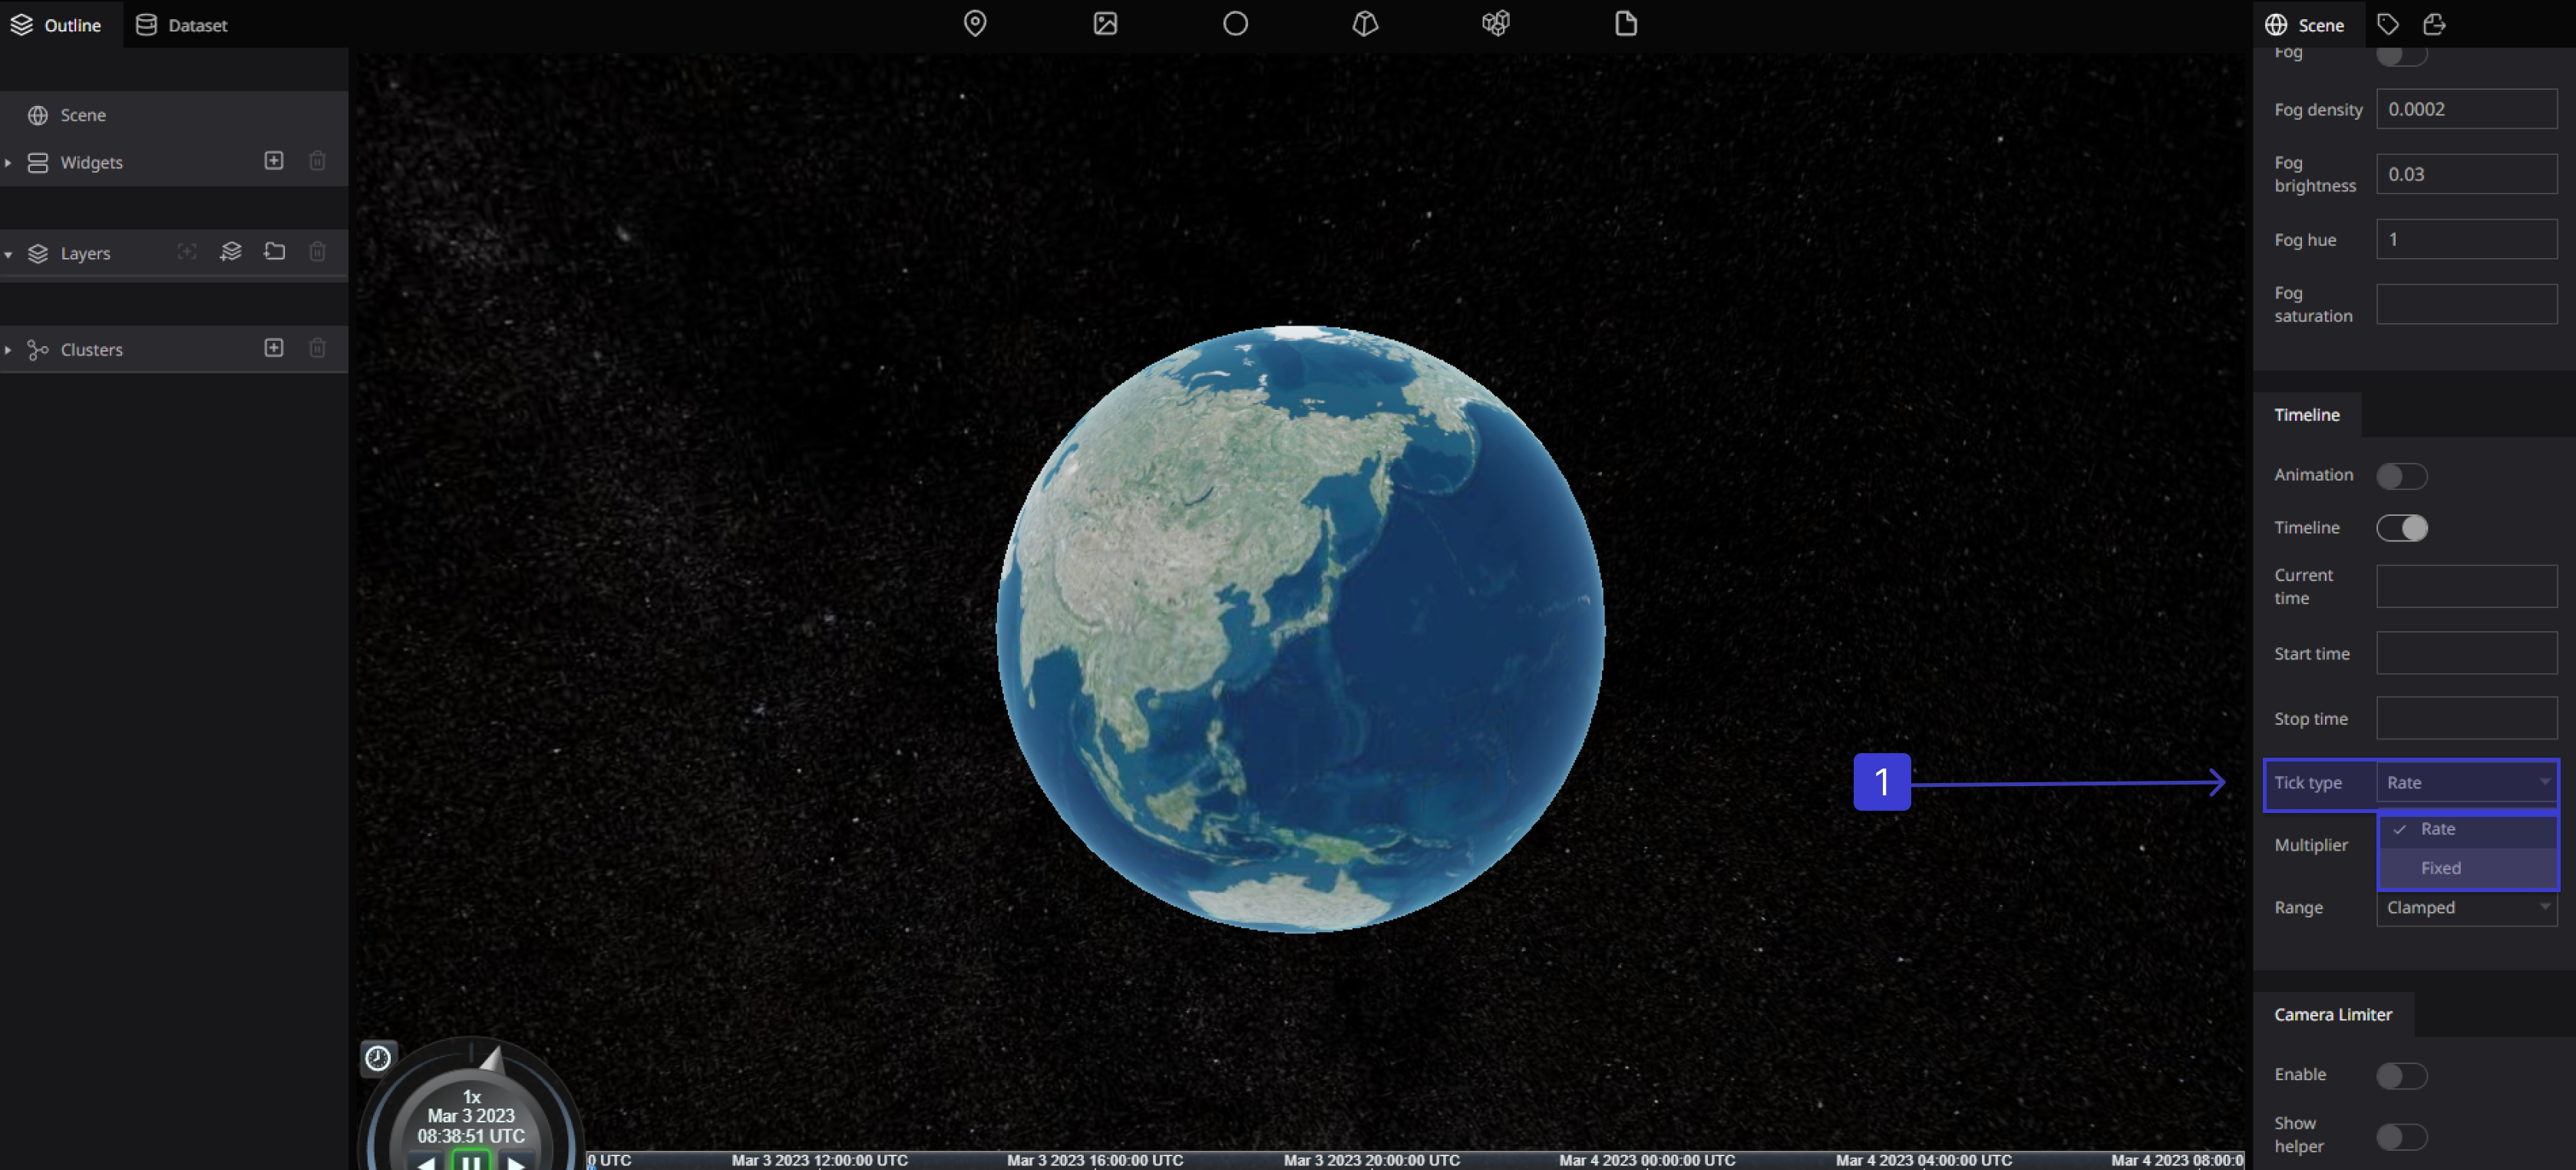Select the Clusters row label
The width and height of the screenshot is (2576, 1170).
[91, 349]
